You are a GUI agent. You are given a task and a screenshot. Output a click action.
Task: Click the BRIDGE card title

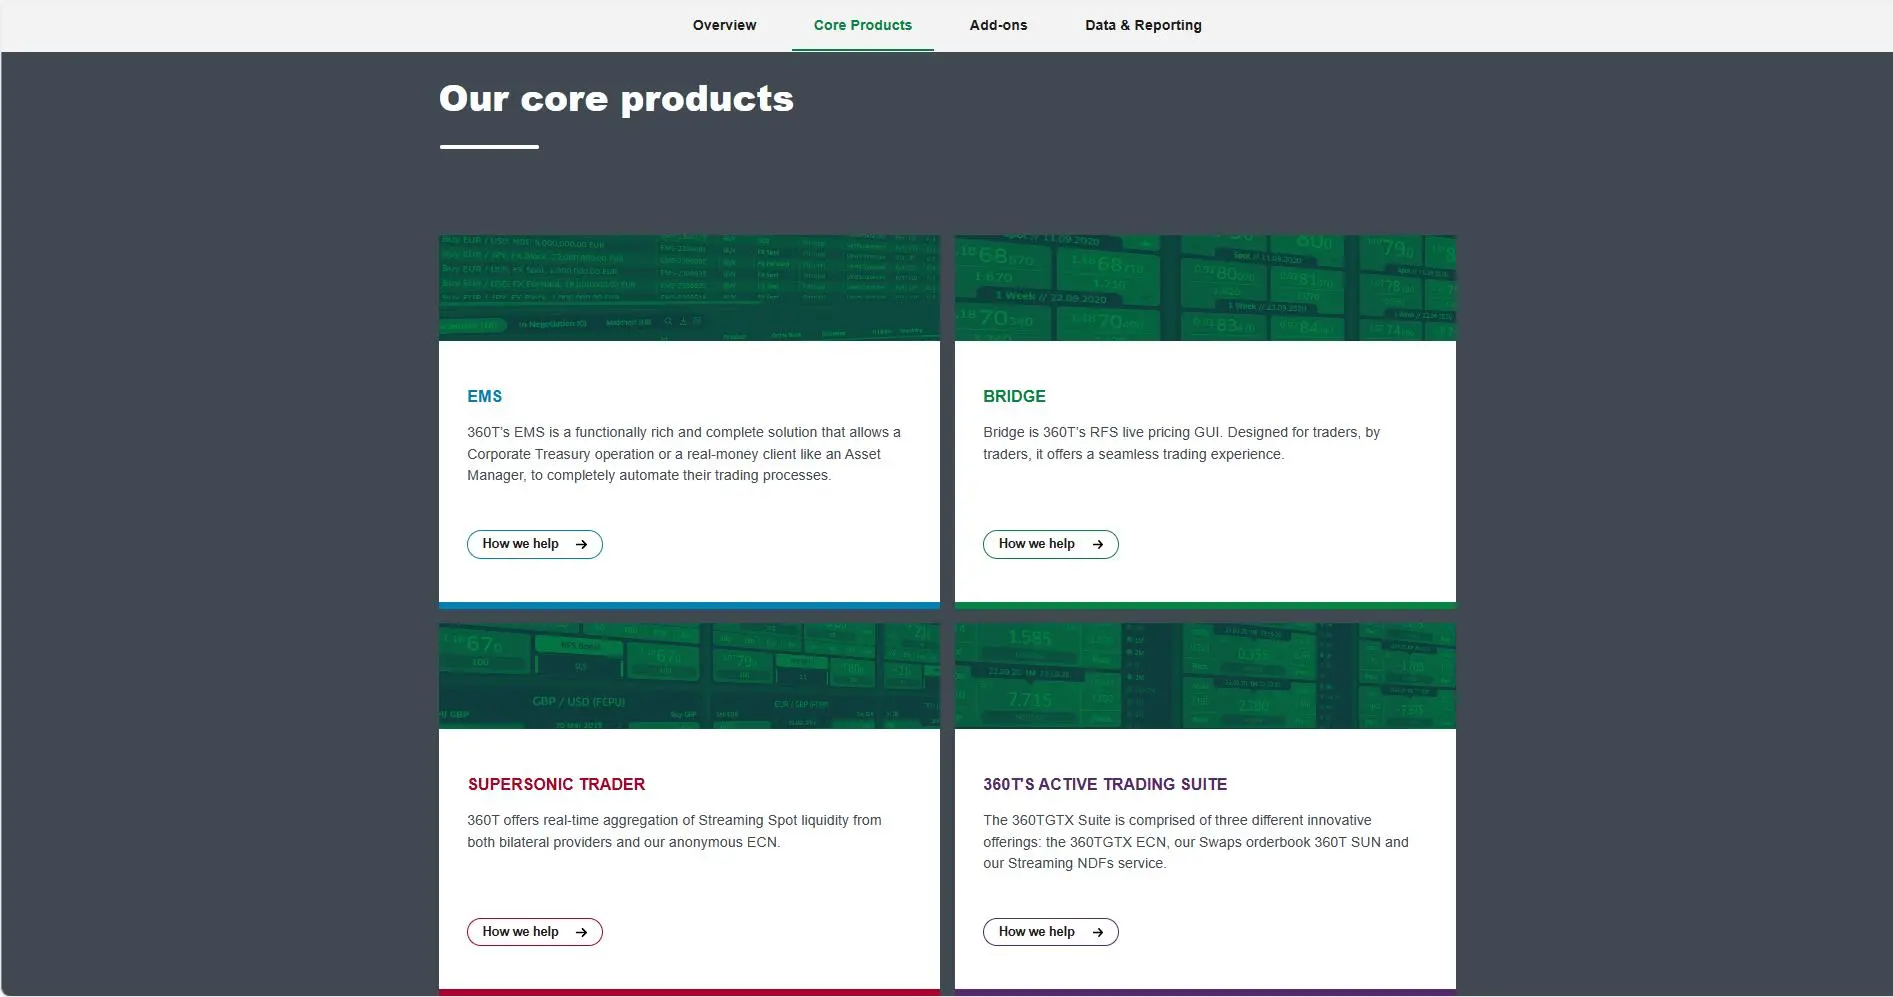click(x=1014, y=396)
